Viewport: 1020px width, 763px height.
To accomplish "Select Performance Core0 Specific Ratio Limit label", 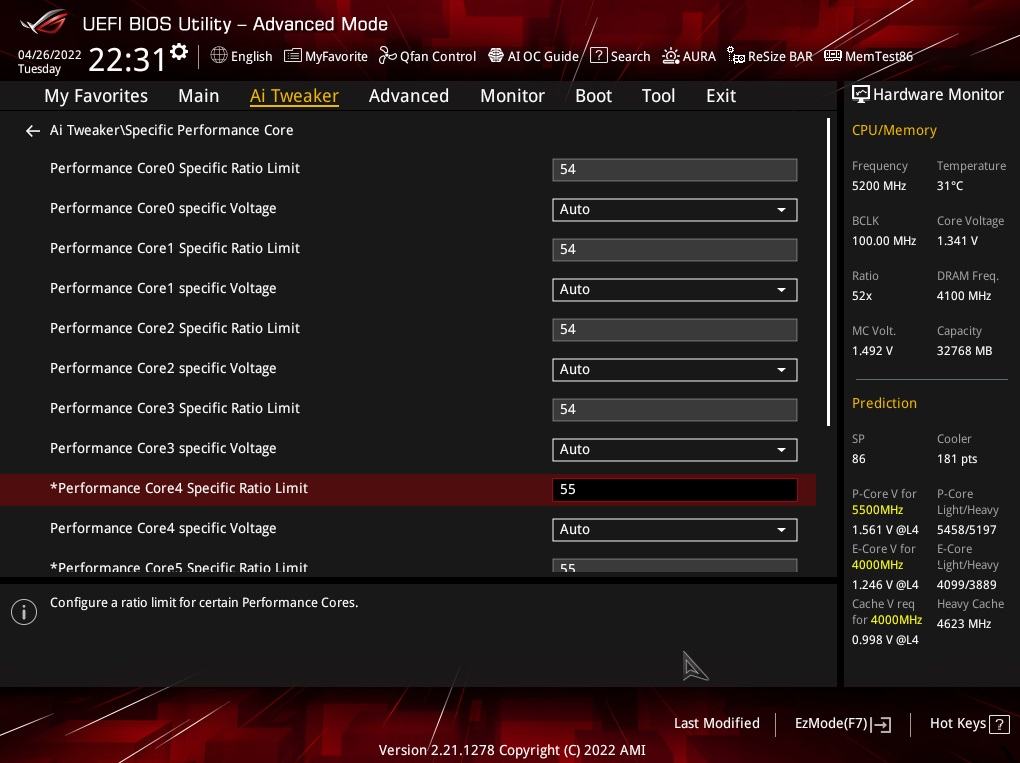I will click(175, 168).
